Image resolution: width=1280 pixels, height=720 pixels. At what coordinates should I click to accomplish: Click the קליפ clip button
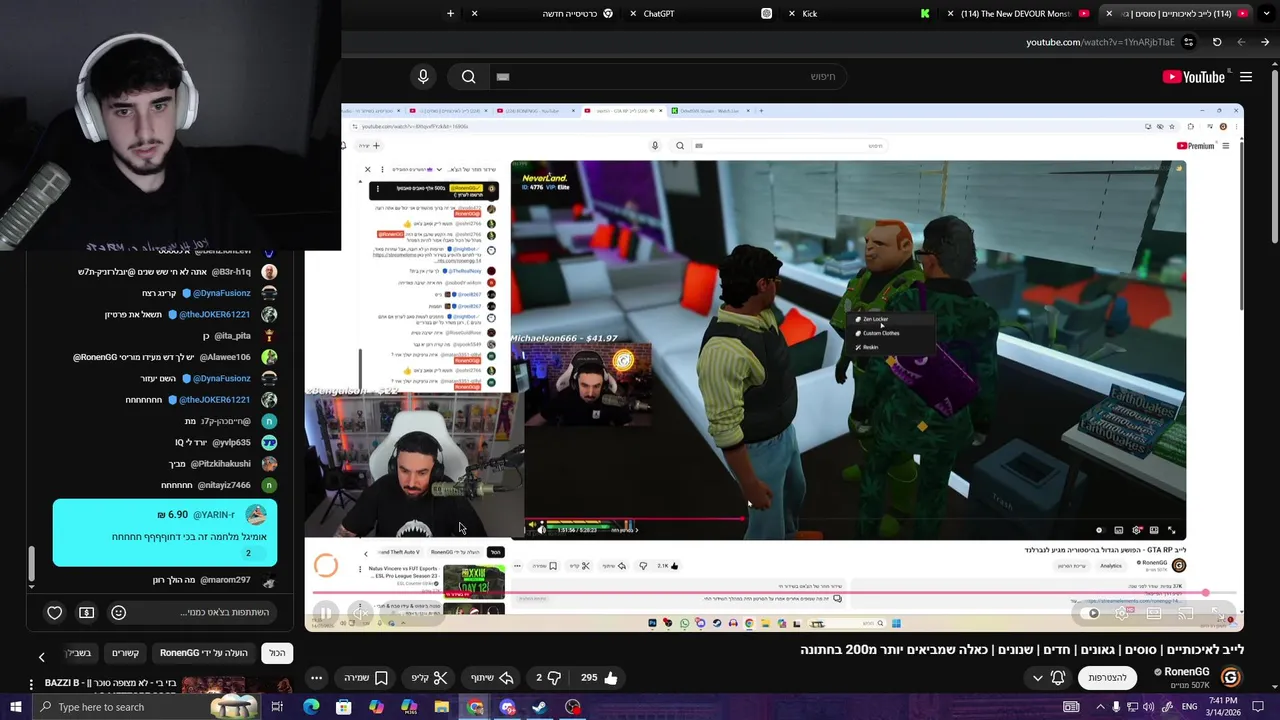point(429,678)
